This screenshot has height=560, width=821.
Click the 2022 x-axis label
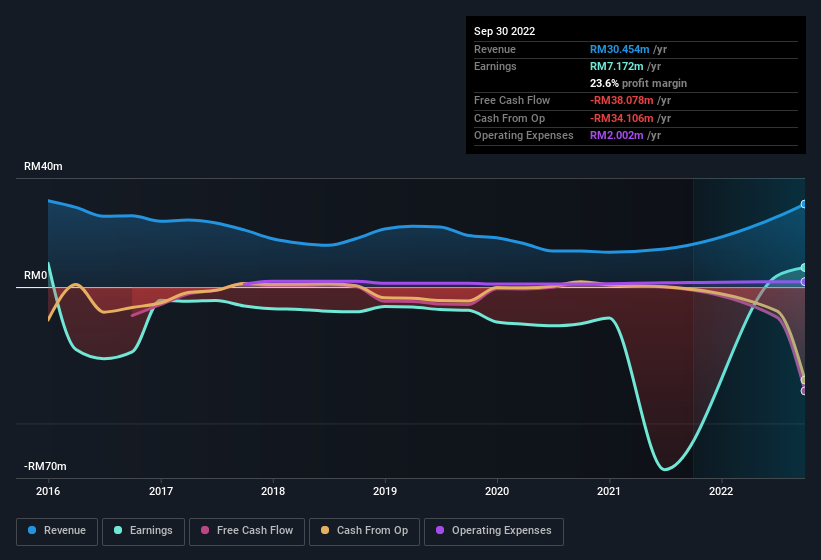coord(721,491)
